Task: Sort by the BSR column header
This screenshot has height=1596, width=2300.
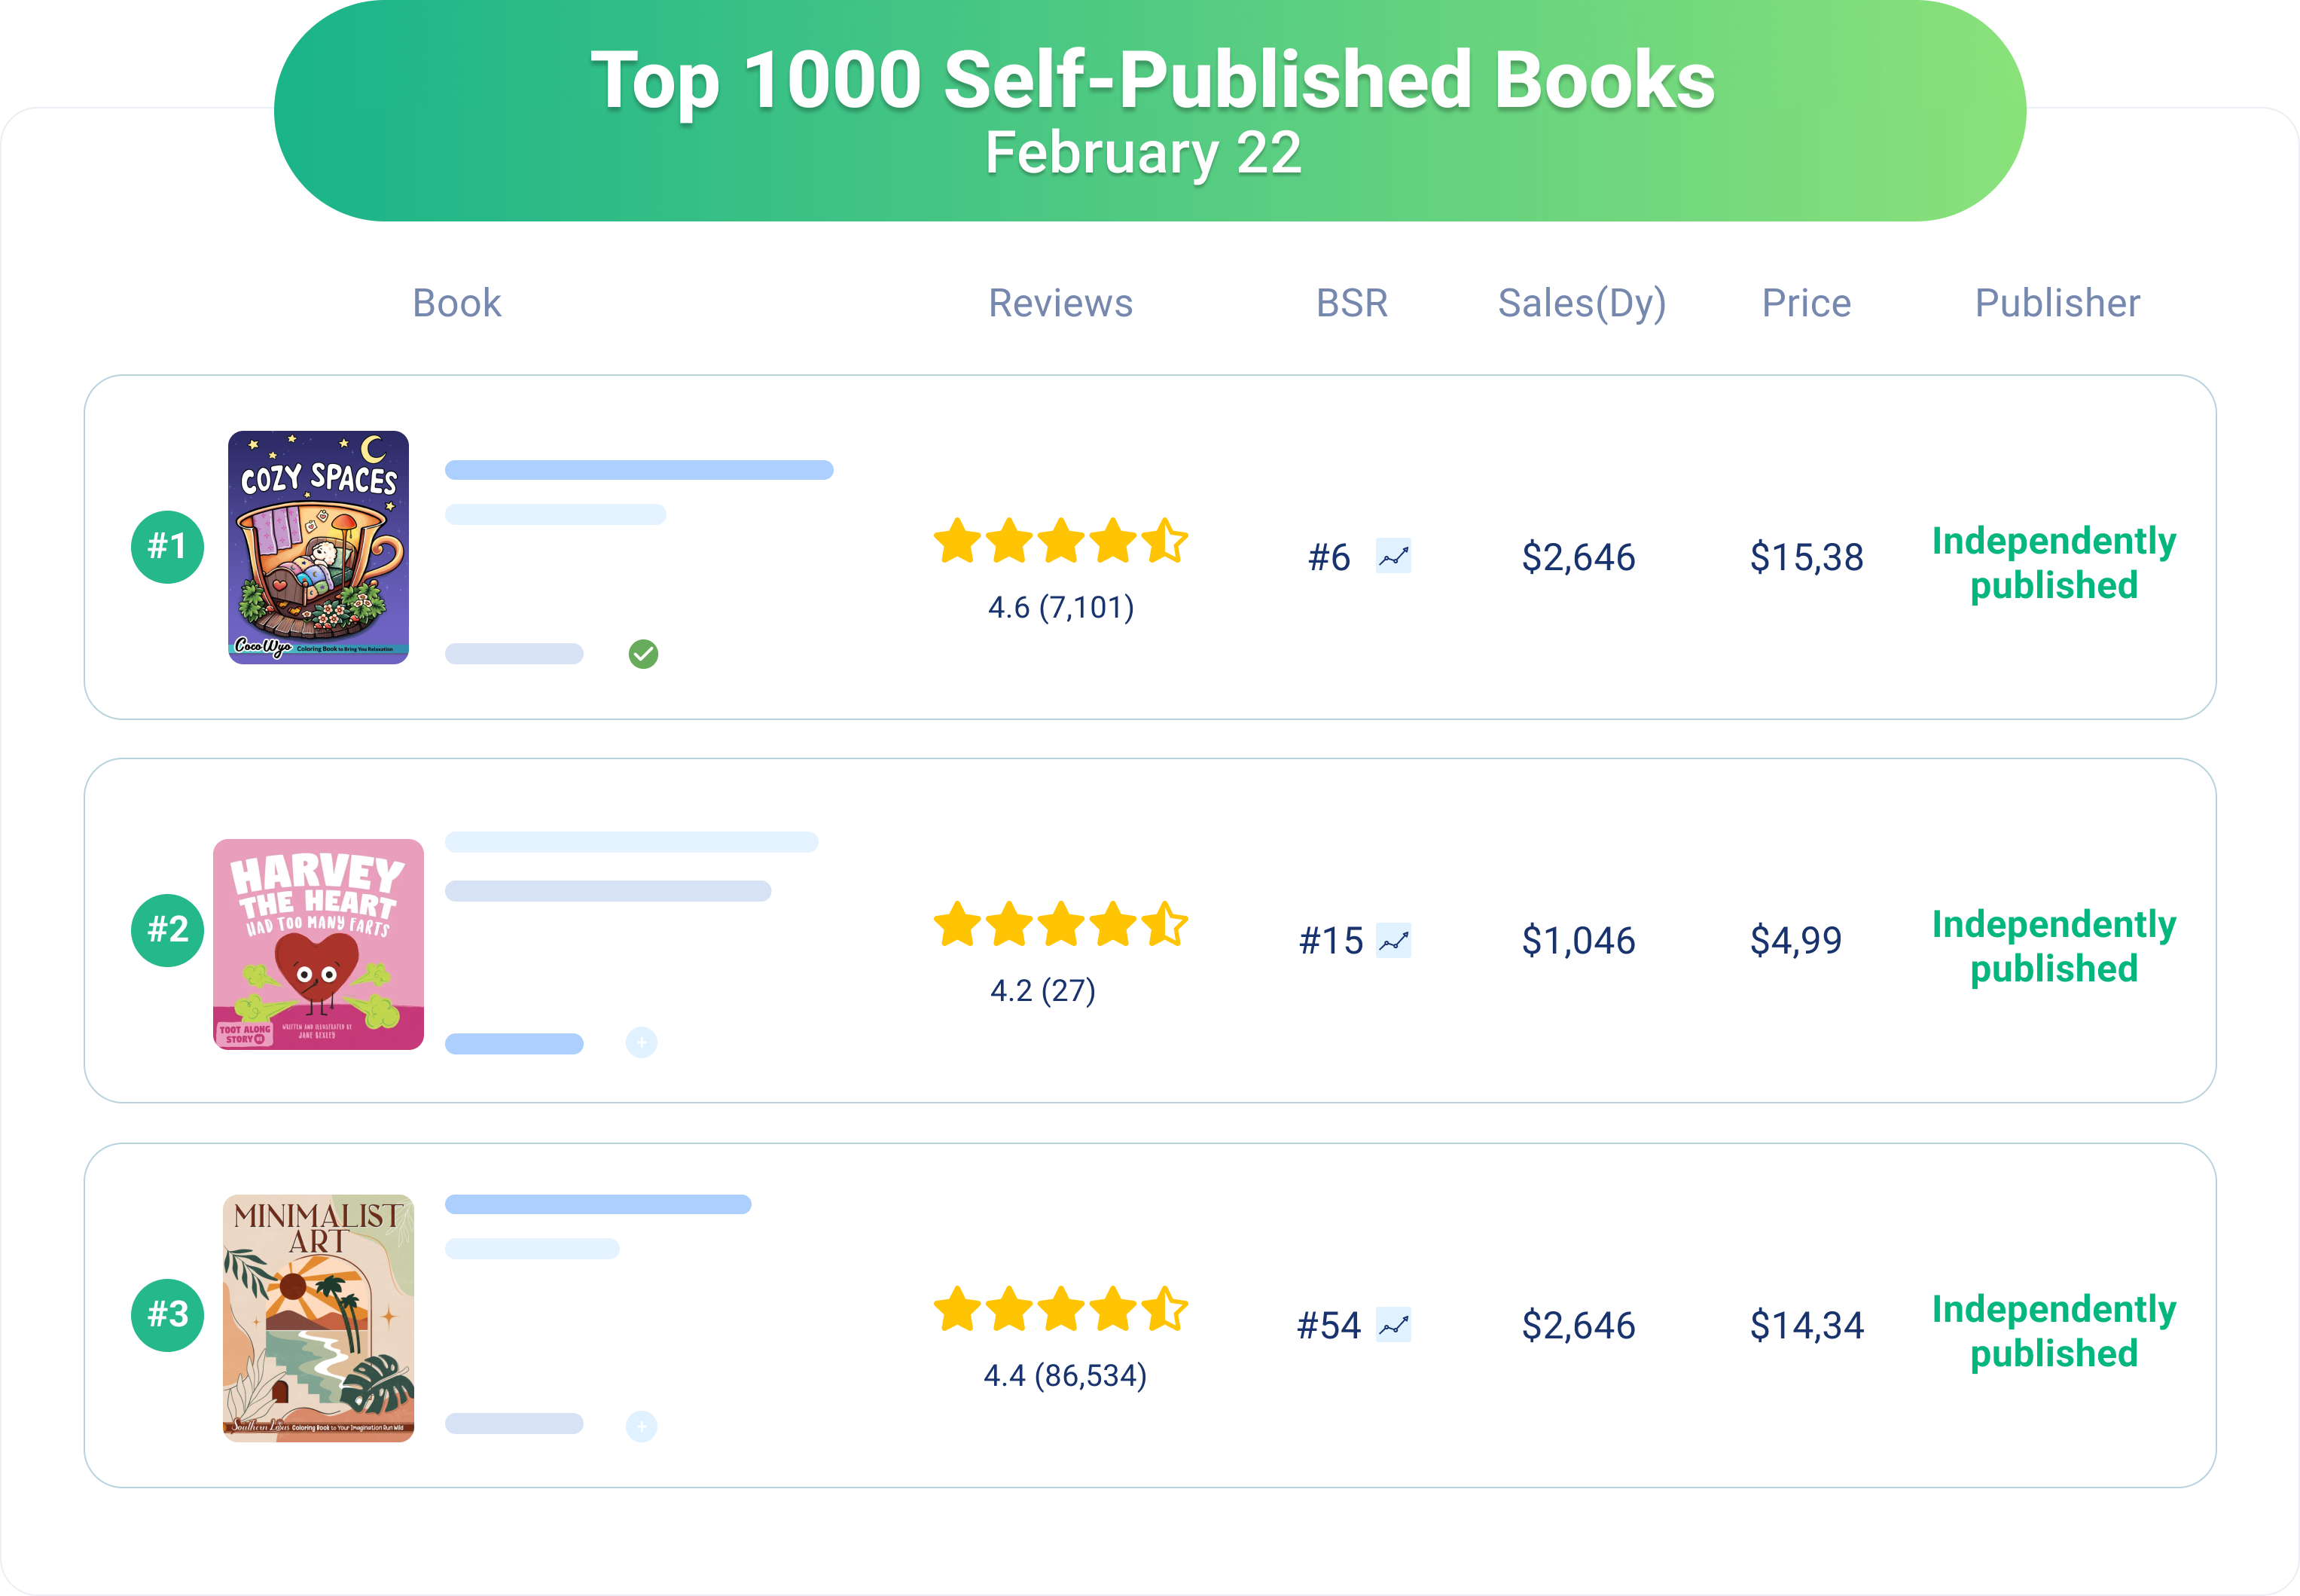Action: [x=1352, y=303]
